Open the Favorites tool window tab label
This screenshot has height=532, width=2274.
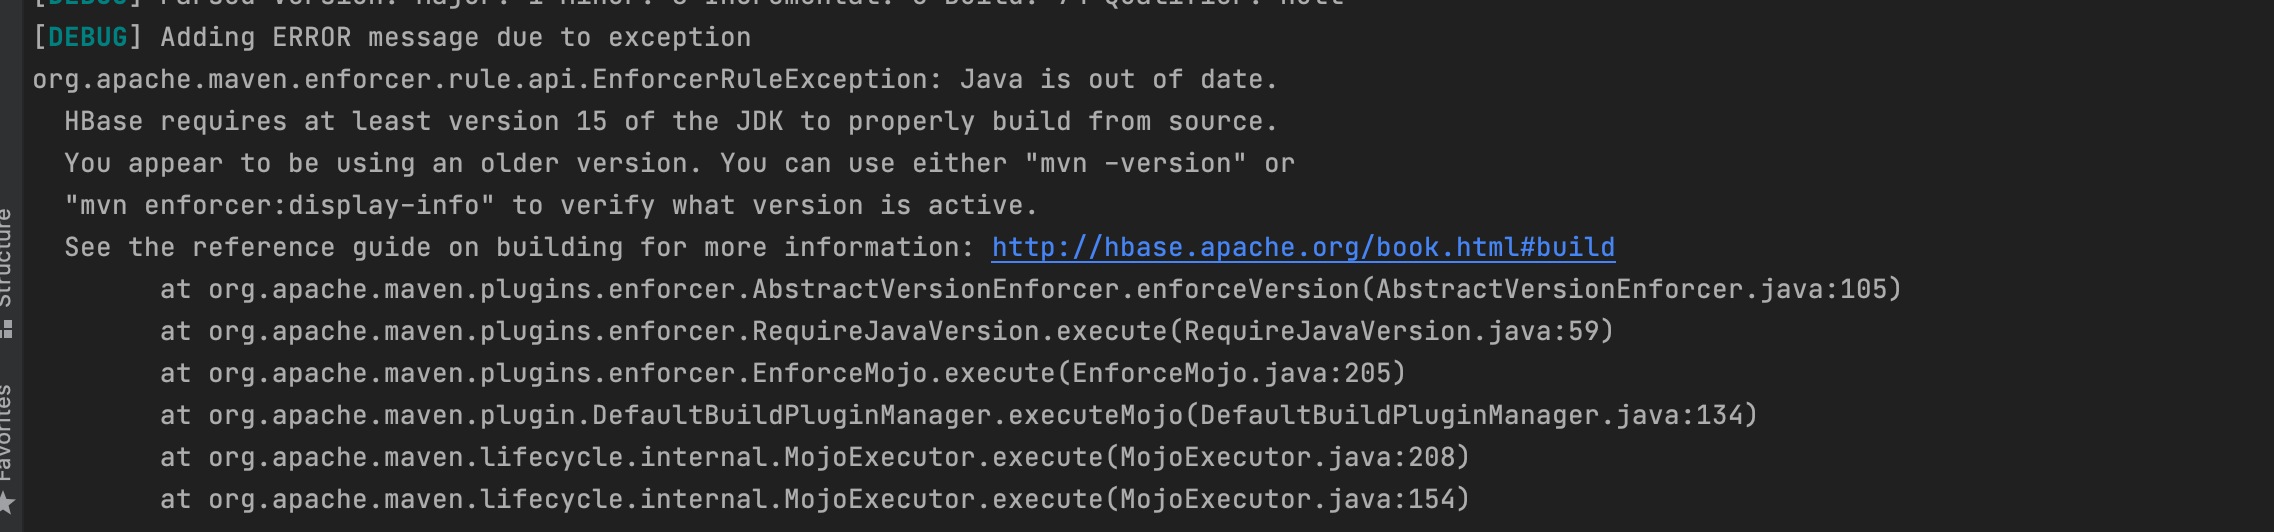[x=6, y=432]
